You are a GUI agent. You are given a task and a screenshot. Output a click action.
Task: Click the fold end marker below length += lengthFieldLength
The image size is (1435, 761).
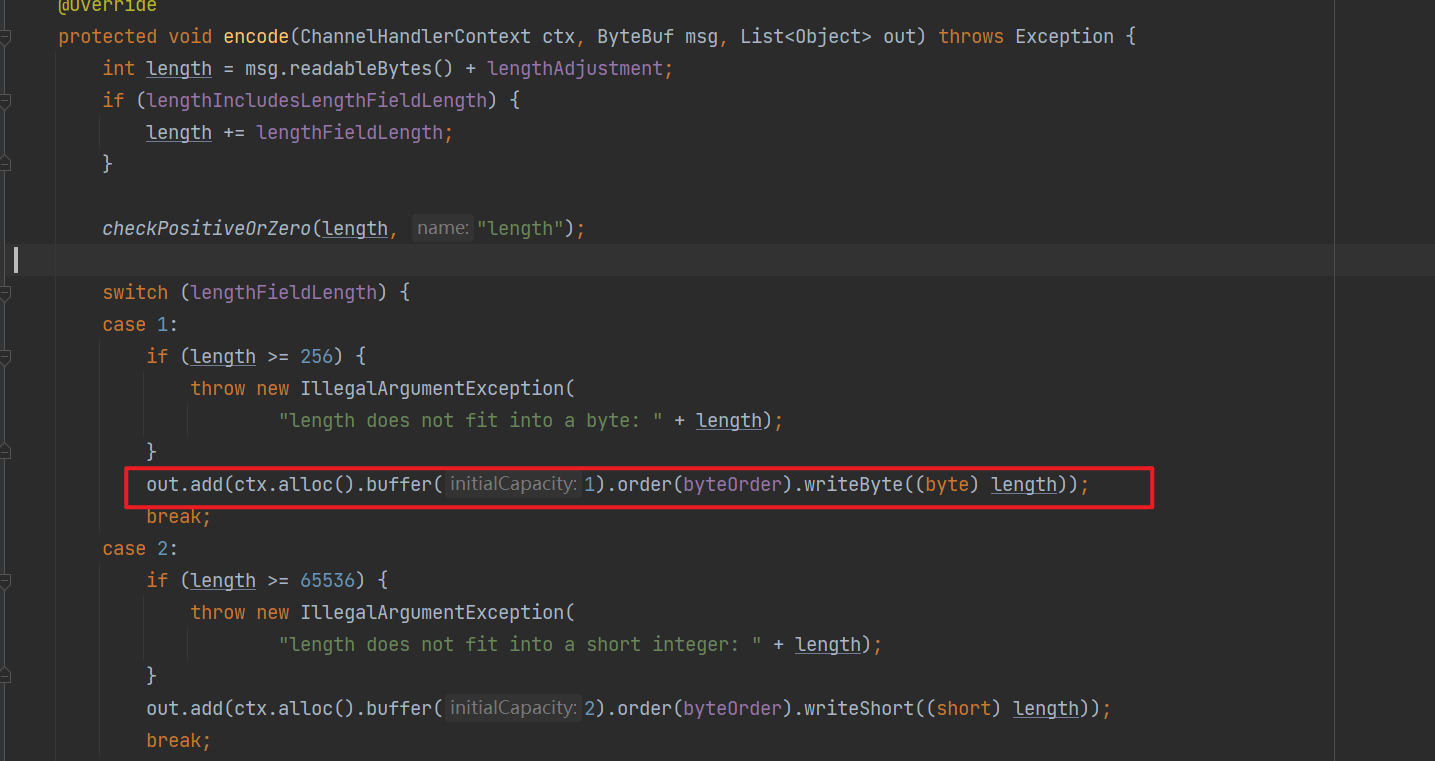pos(5,163)
